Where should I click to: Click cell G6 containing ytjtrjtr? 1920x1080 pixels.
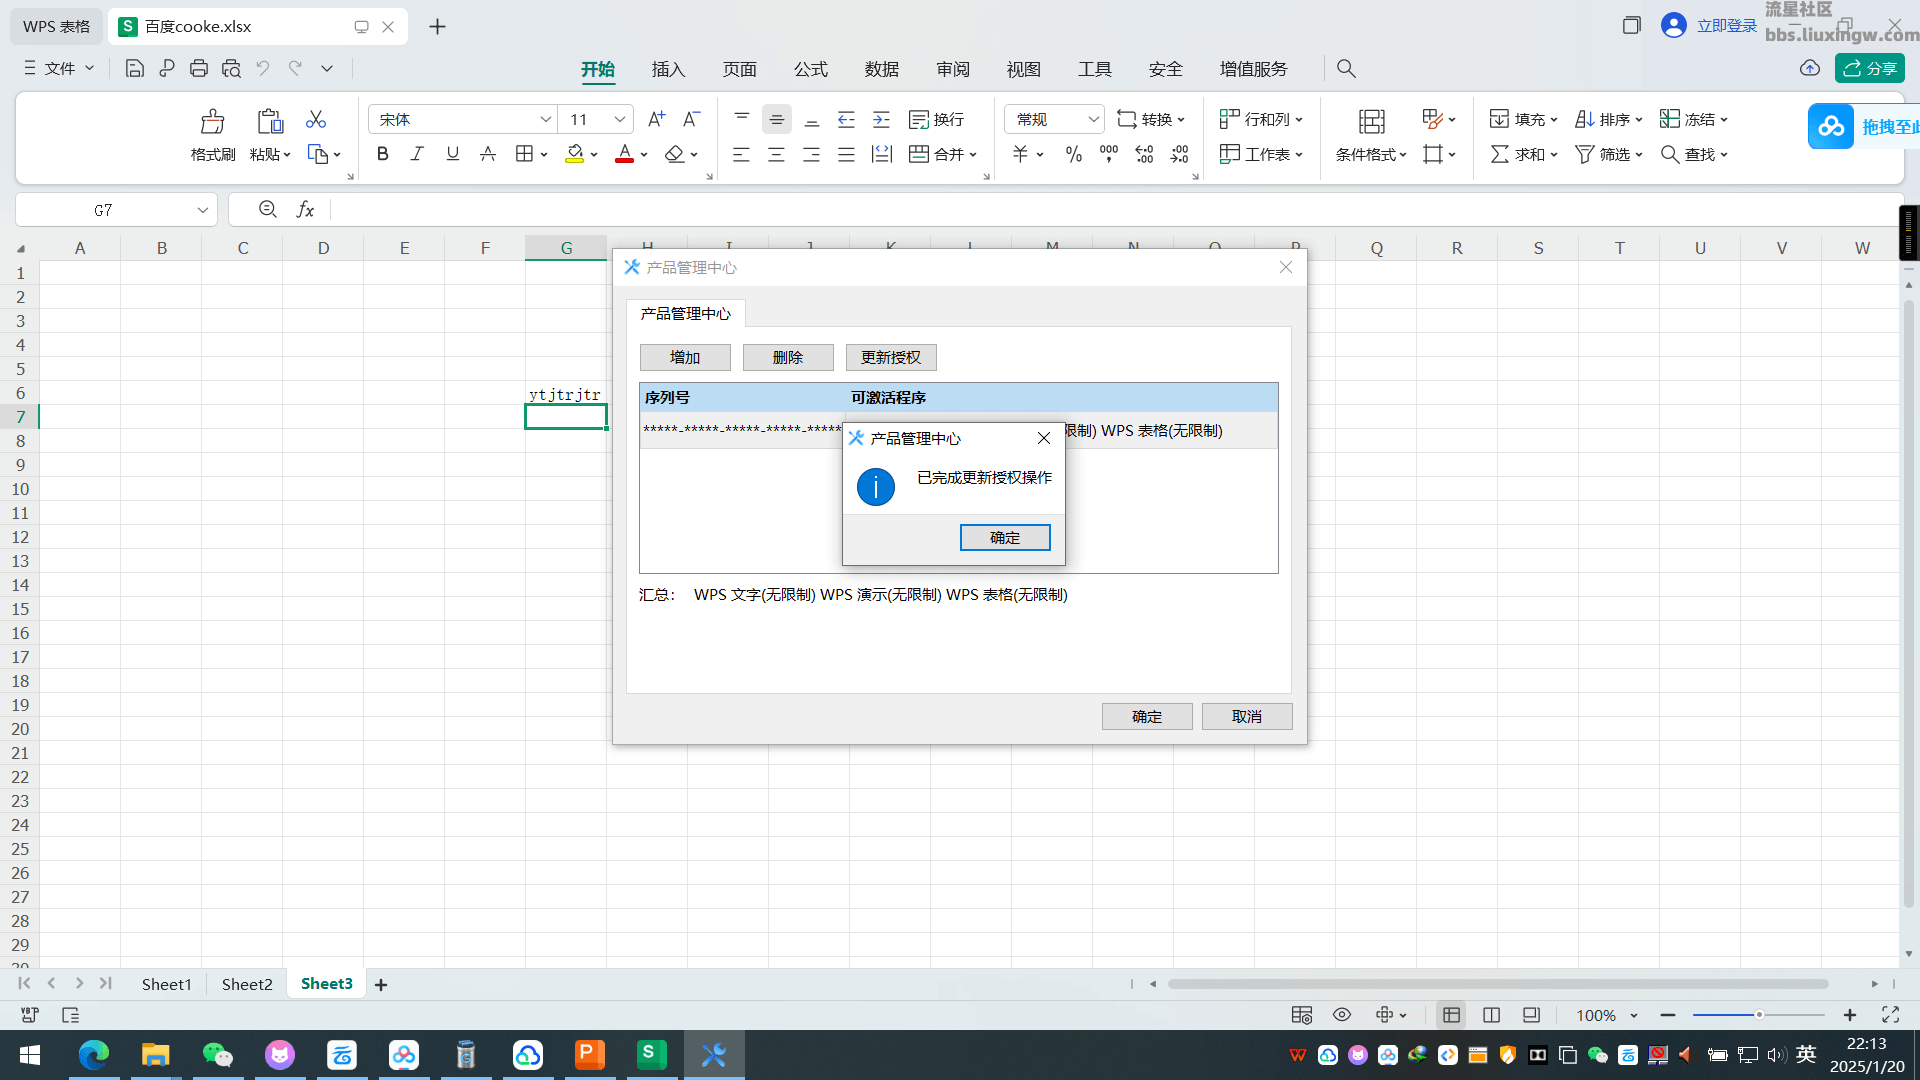pyautogui.click(x=565, y=394)
